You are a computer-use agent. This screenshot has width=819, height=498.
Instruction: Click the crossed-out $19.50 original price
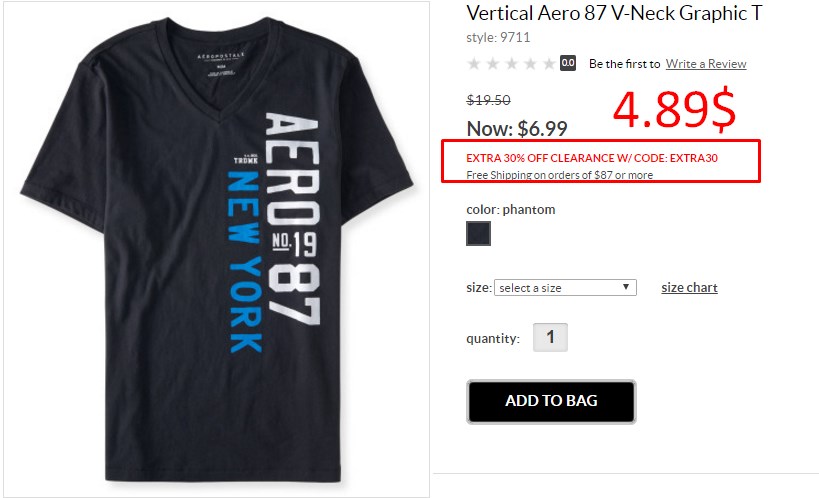click(488, 100)
